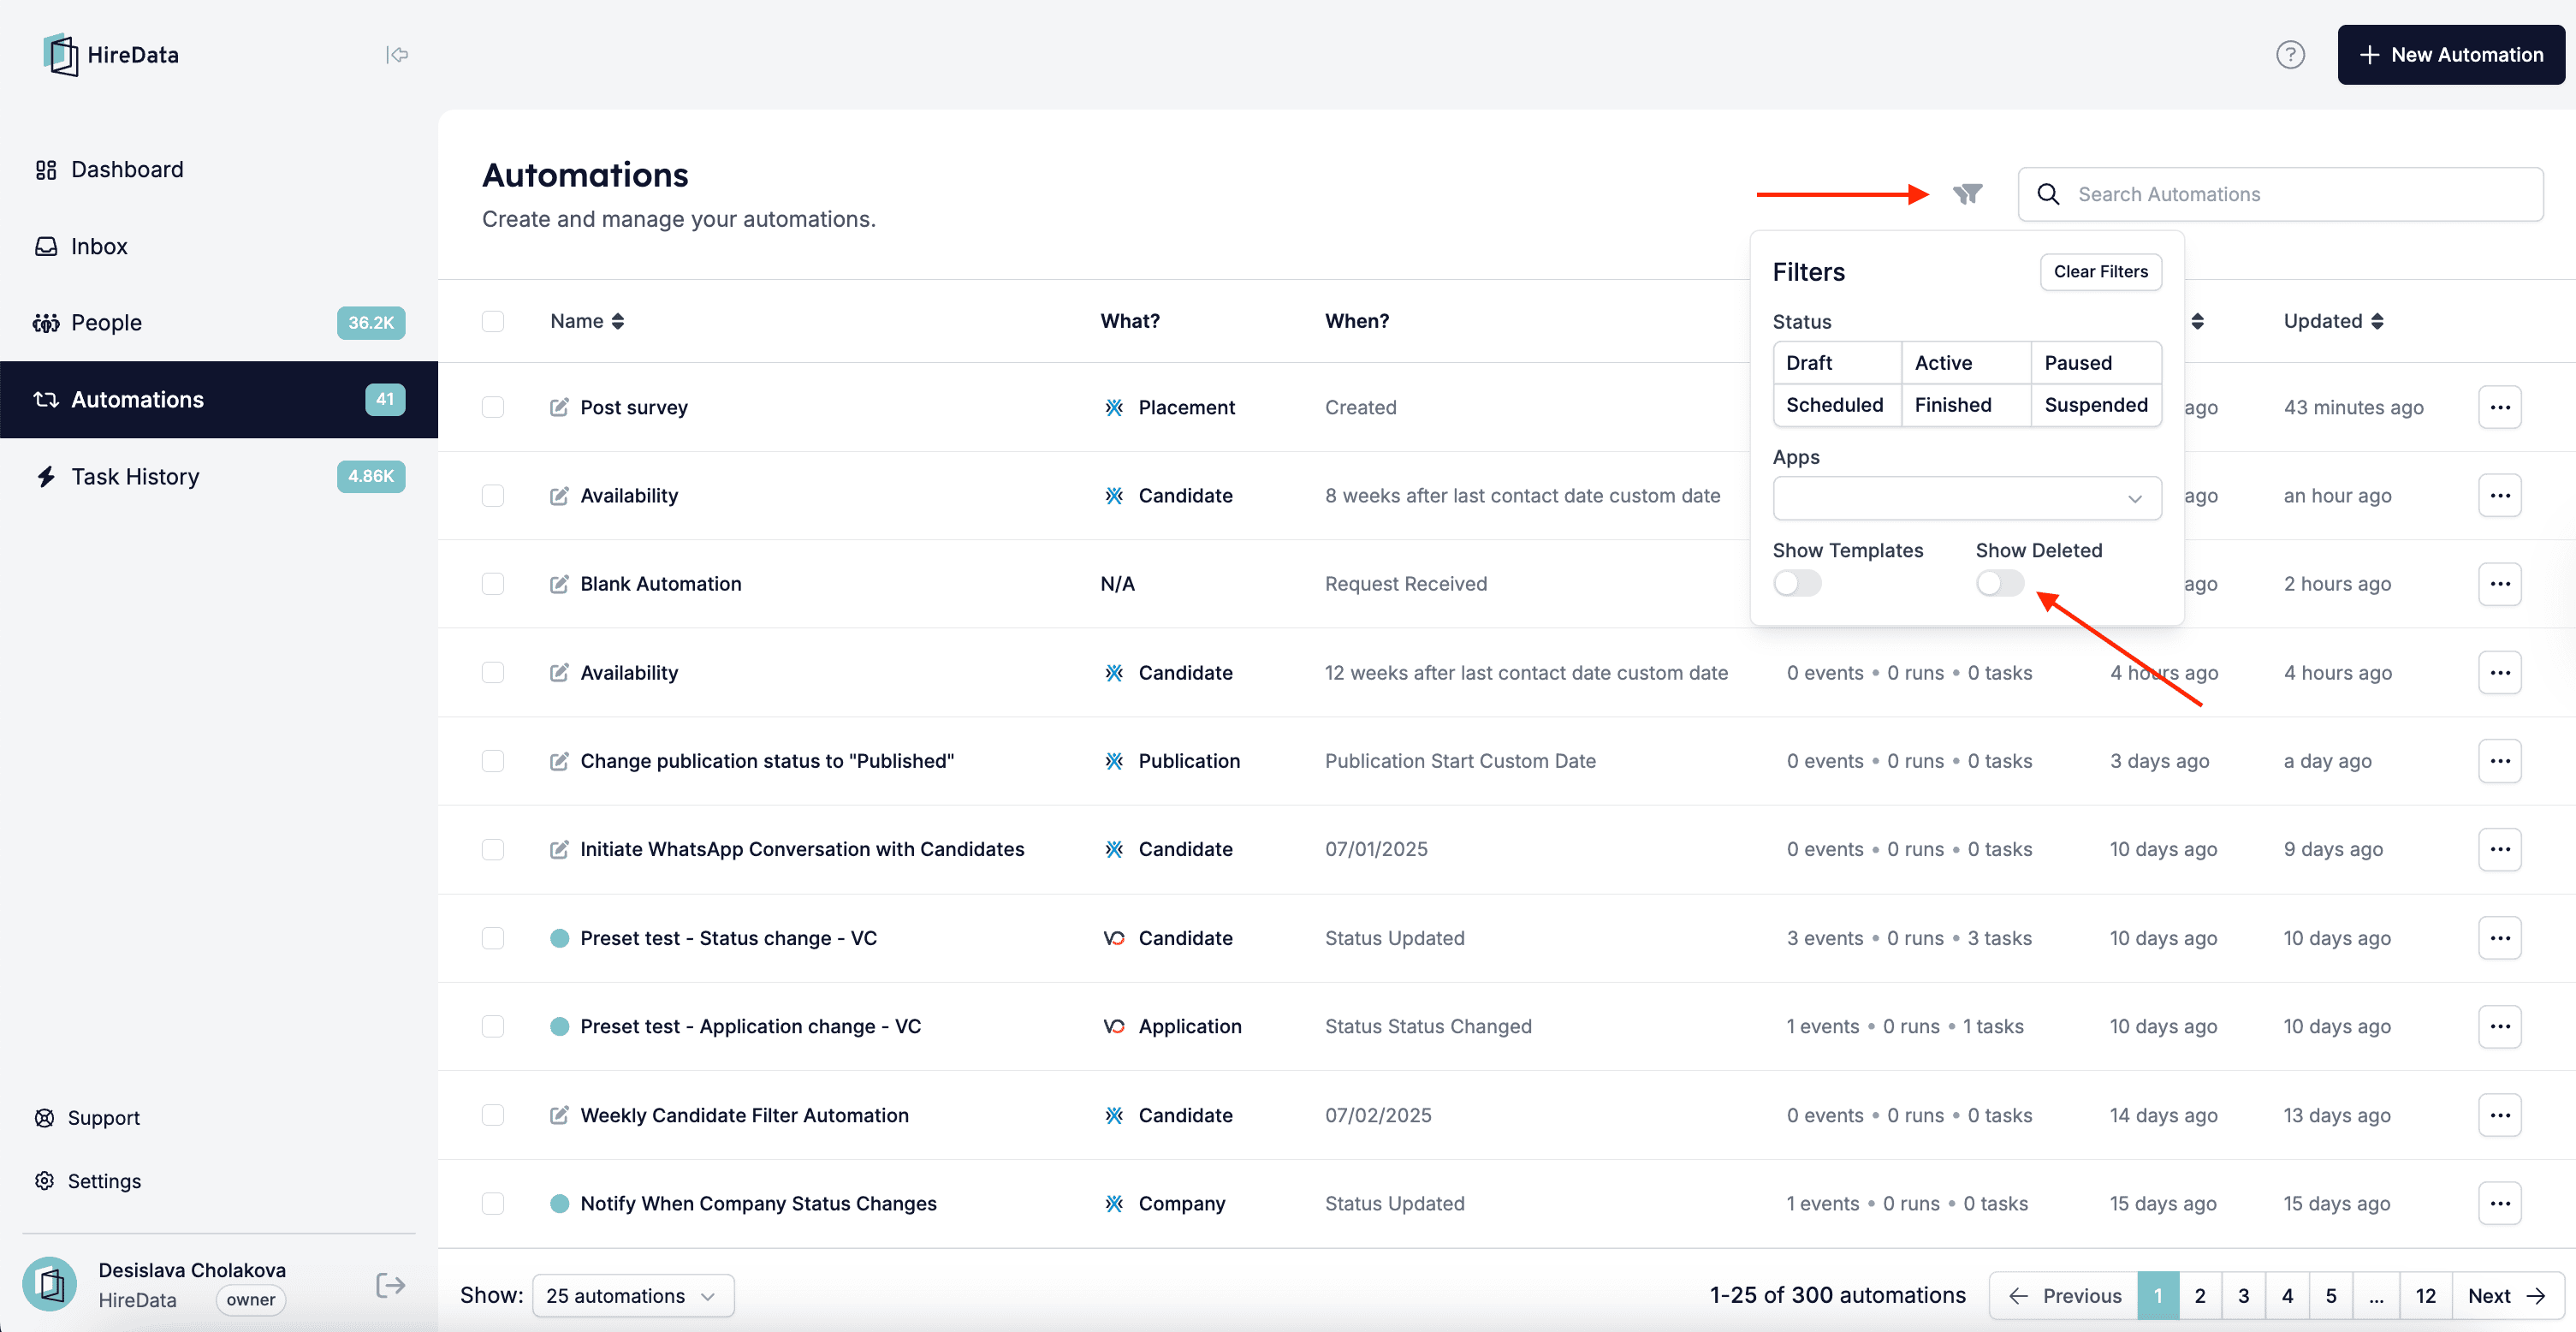This screenshot has width=2576, height=1332.
Task: Click the Support lifebuoy icon
Action: [x=45, y=1118]
